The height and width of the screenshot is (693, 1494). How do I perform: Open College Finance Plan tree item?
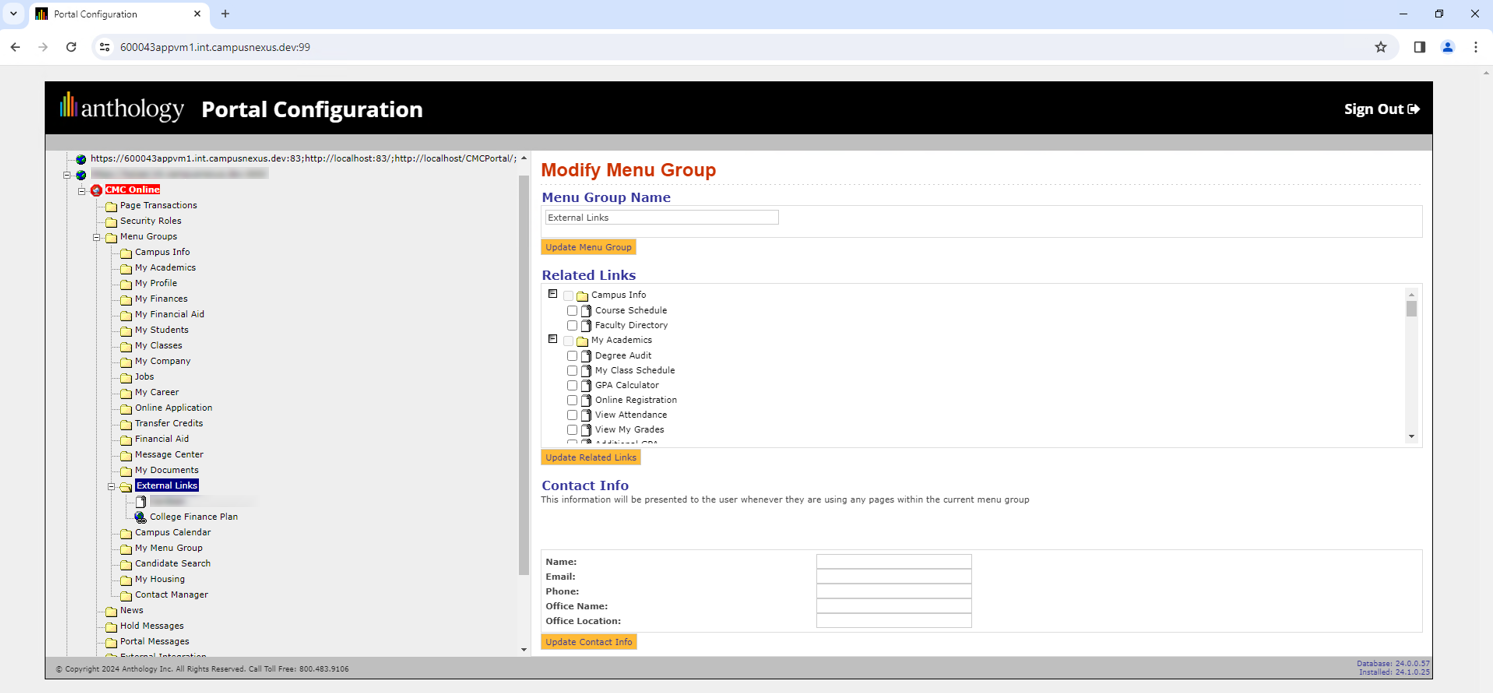pyautogui.click(x=194, y=517)
